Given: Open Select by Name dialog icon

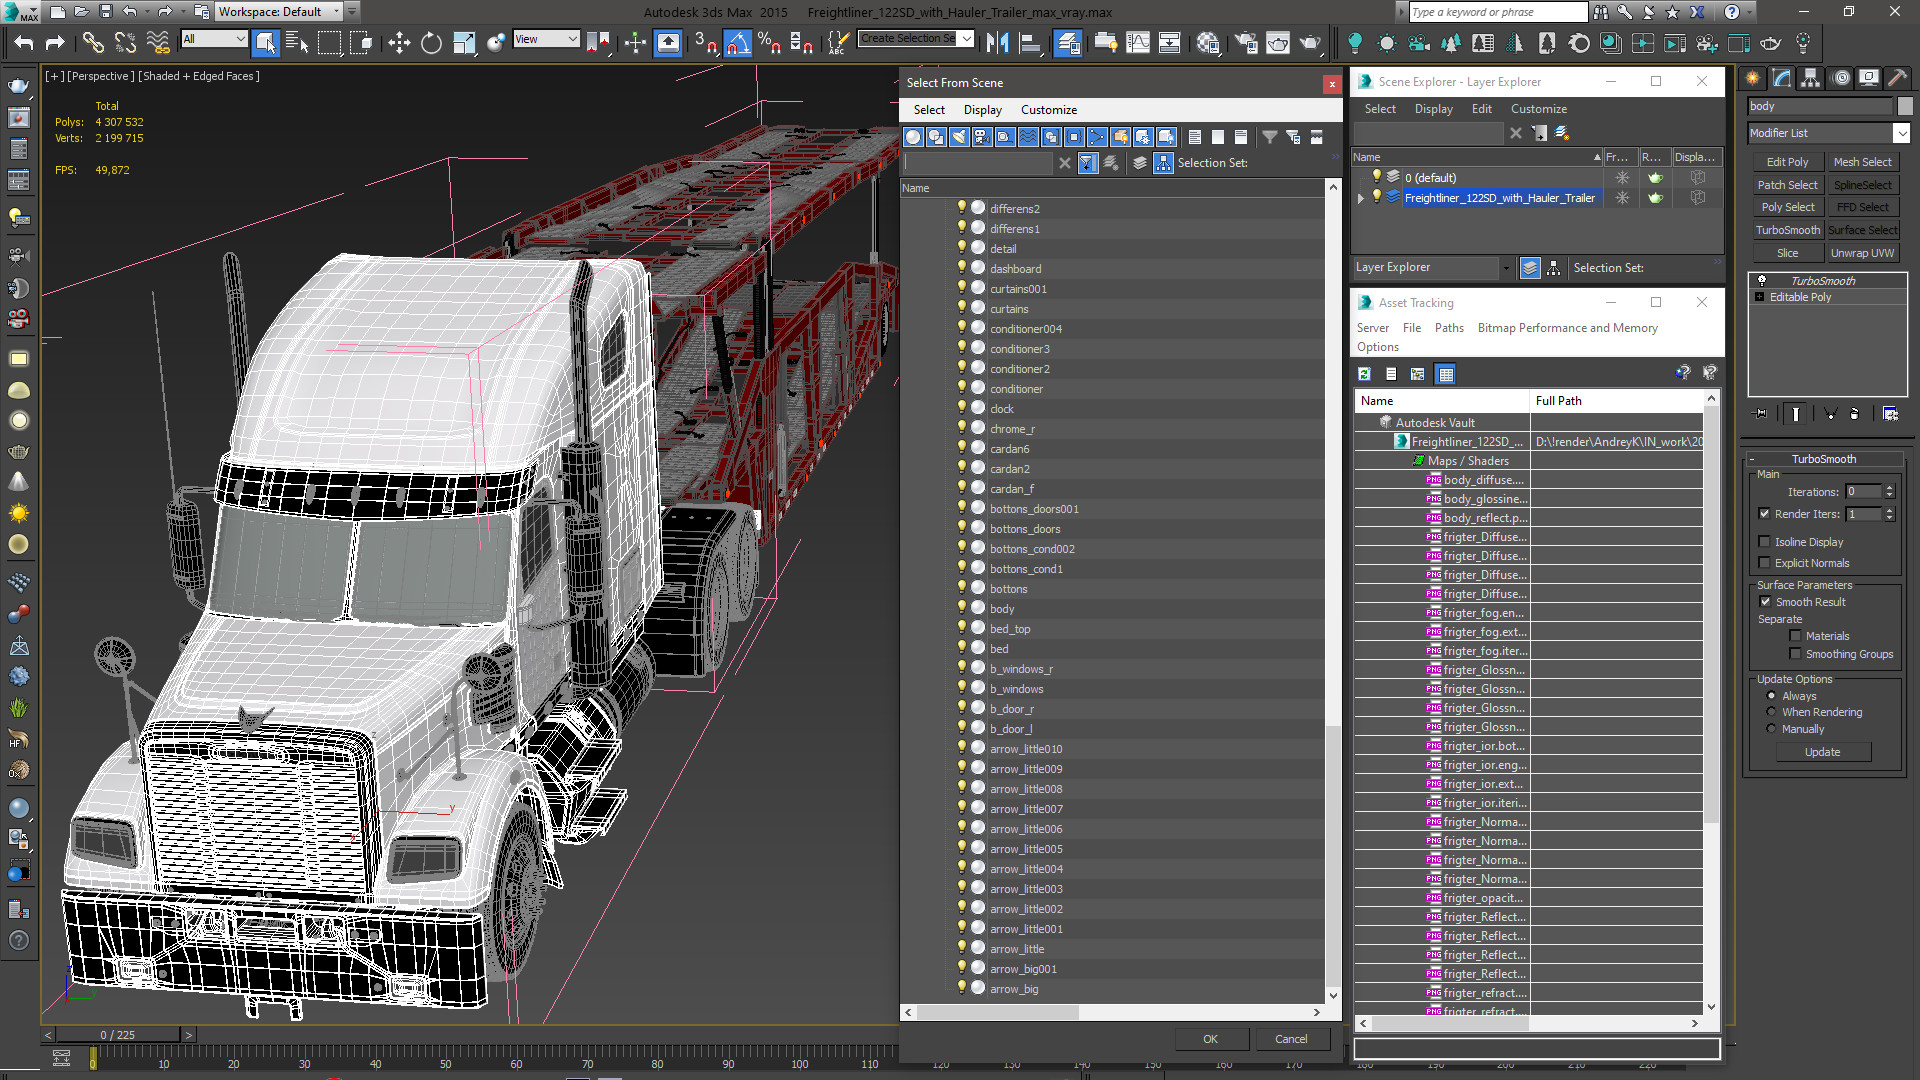Looking at the screenshot, I should pyautogui.click(x=297, y=42).
